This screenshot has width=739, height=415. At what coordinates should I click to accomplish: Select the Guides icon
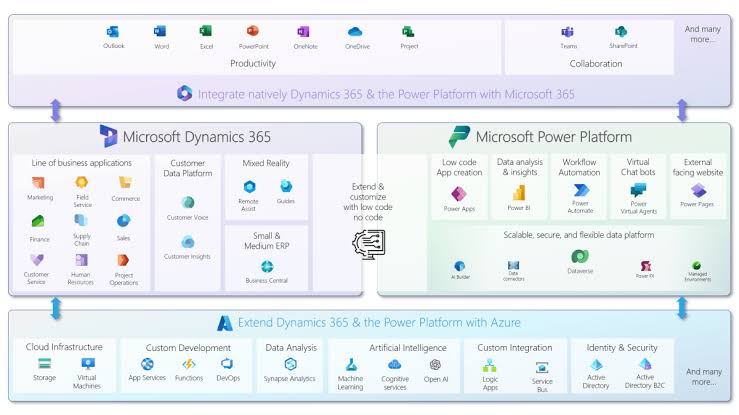(x=286, y=186)
